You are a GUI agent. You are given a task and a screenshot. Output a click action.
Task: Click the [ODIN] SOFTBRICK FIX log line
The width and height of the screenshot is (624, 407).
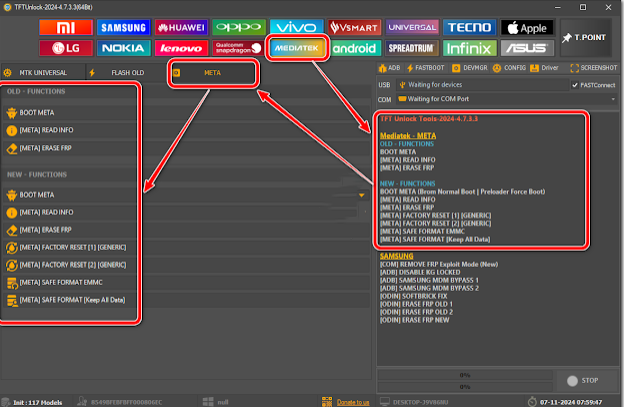[413, 296]
